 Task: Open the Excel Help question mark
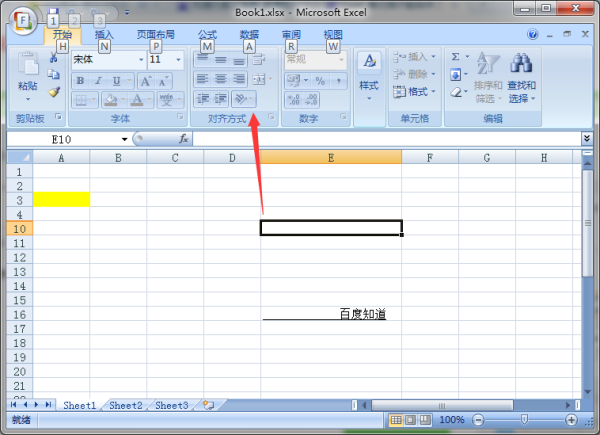532,34
